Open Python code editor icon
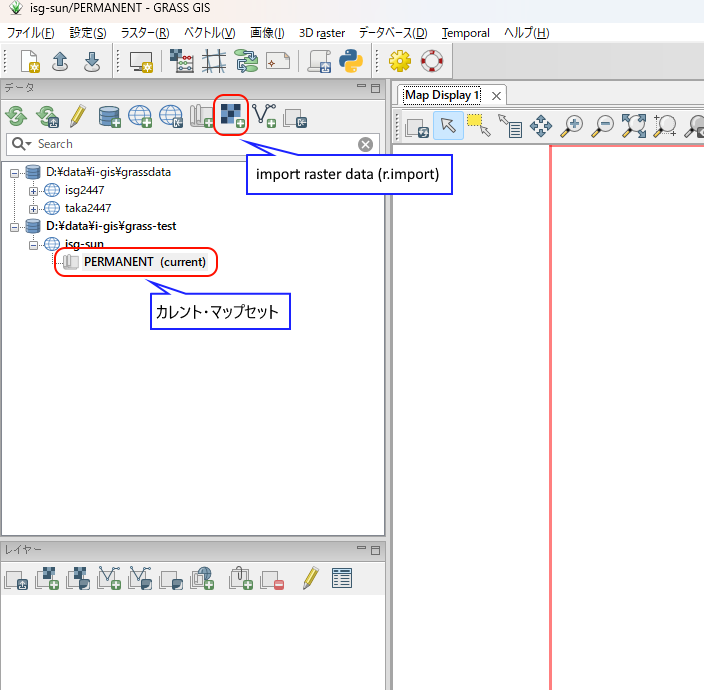 (351, 61)
